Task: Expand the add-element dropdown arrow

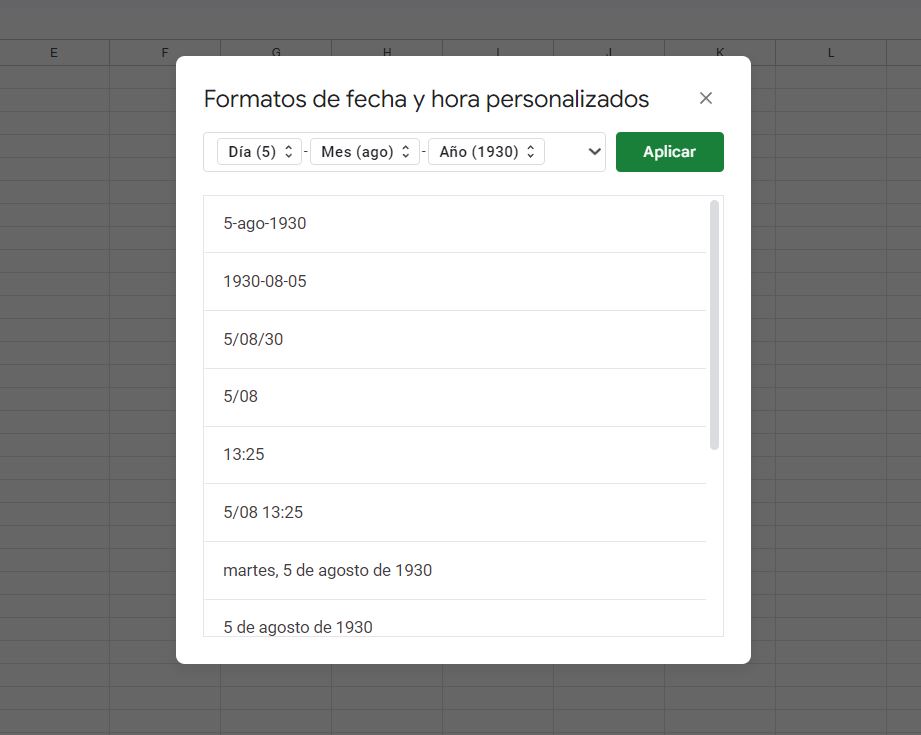Action: [594, 152]
